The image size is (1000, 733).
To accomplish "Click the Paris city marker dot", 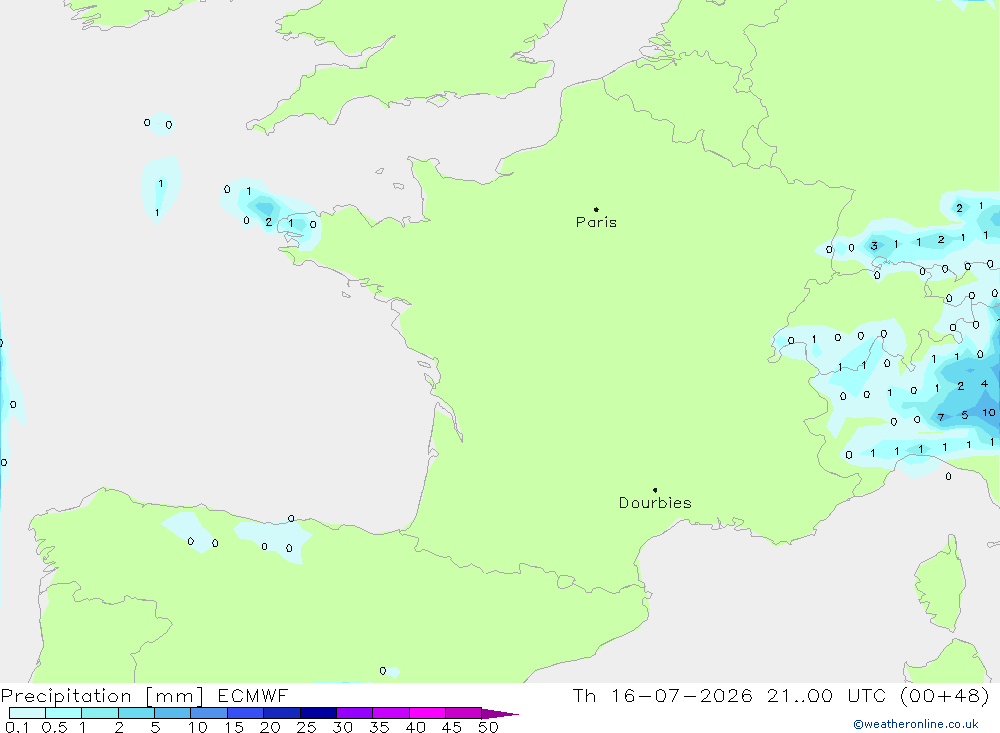I will (596, 209).
